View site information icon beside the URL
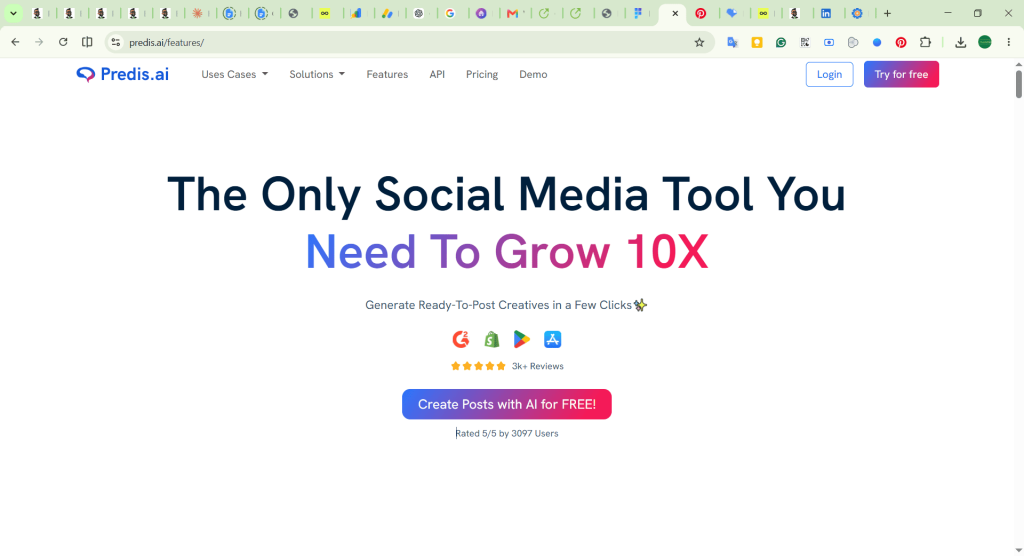This screenshot has height=556, width=1024. click(x=116, y=42)
